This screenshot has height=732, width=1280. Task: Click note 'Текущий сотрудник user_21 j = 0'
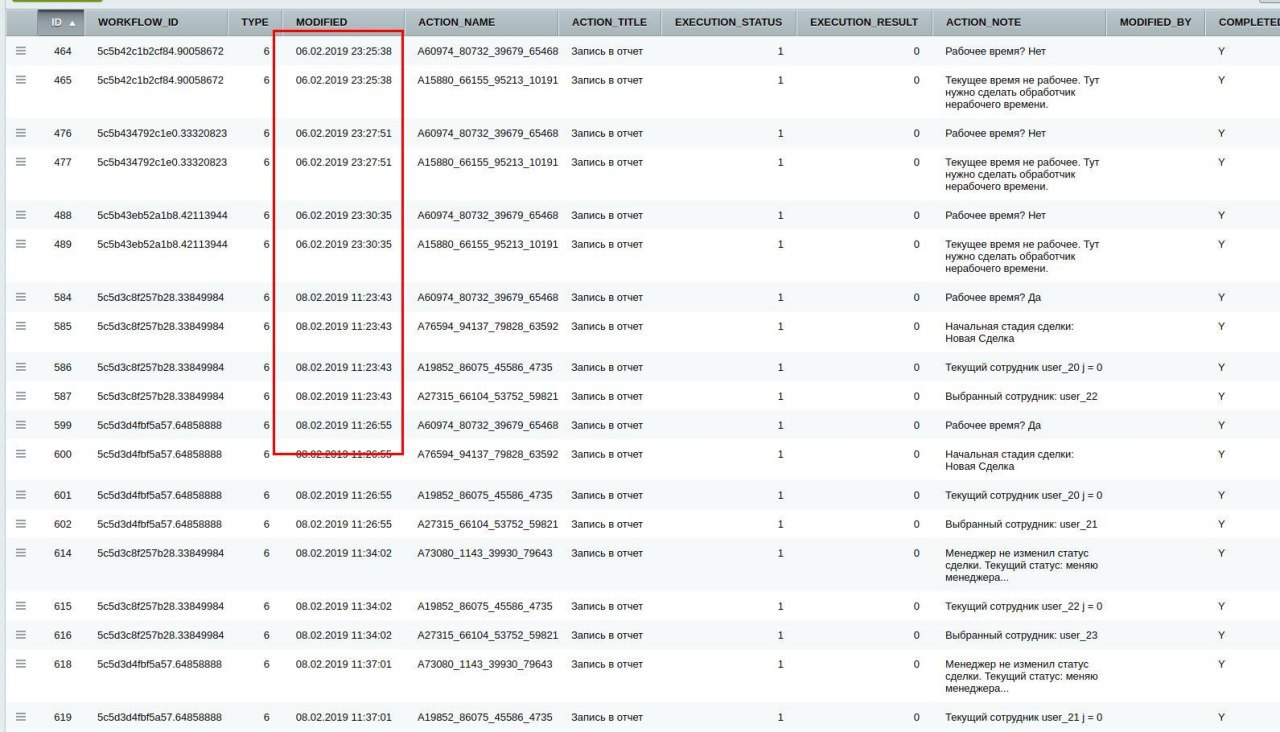[1024, 717]
